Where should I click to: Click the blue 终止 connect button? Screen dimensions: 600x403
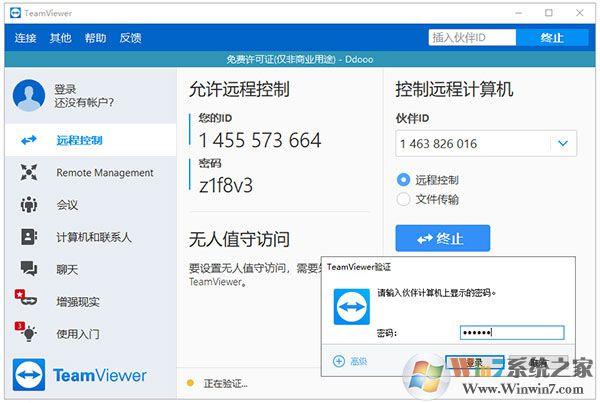point(443,238)
